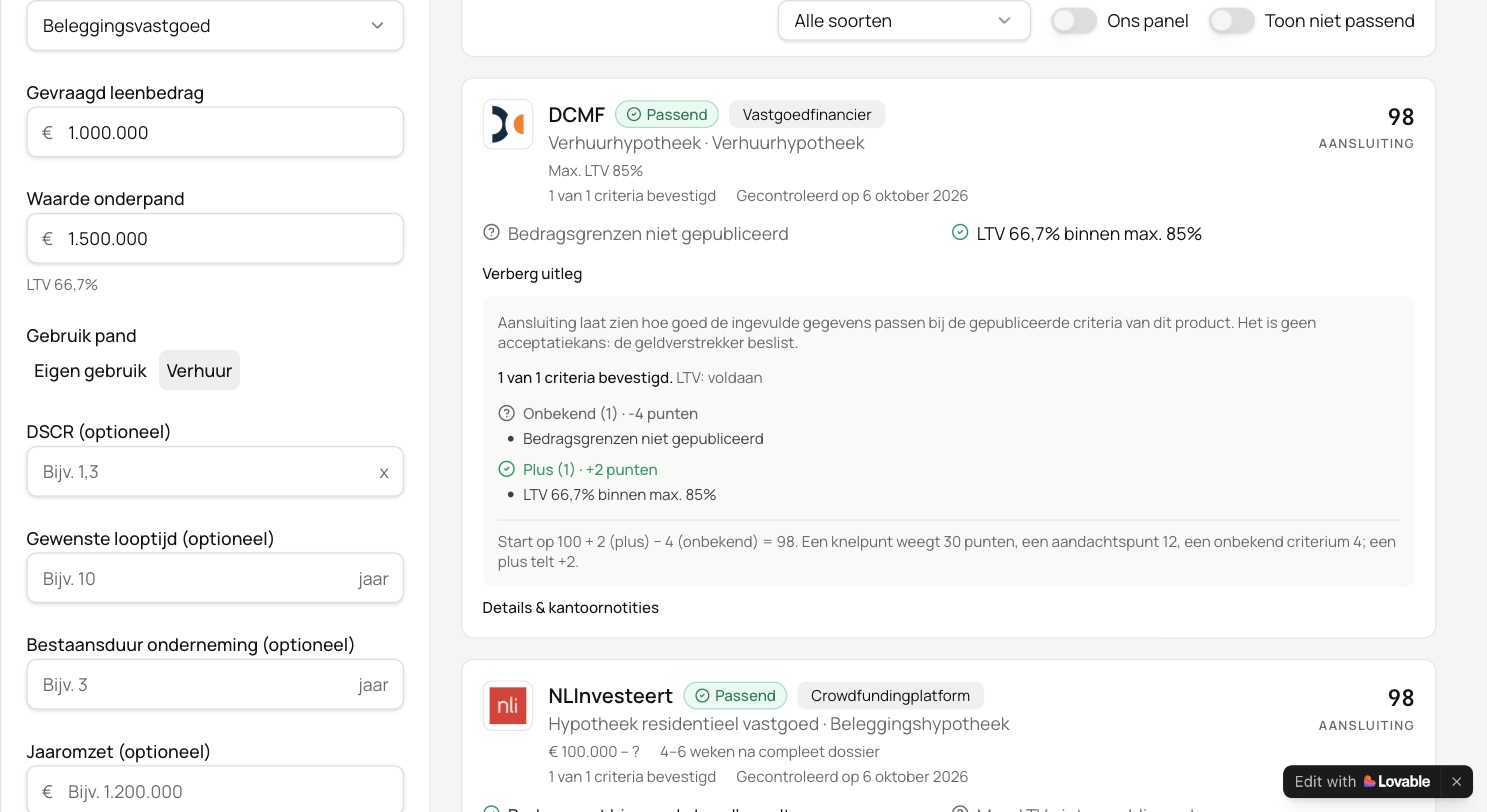Collapse explanation via Verberg uitleg
Viewport: 1487px width, 812px height.
point(532,274)
